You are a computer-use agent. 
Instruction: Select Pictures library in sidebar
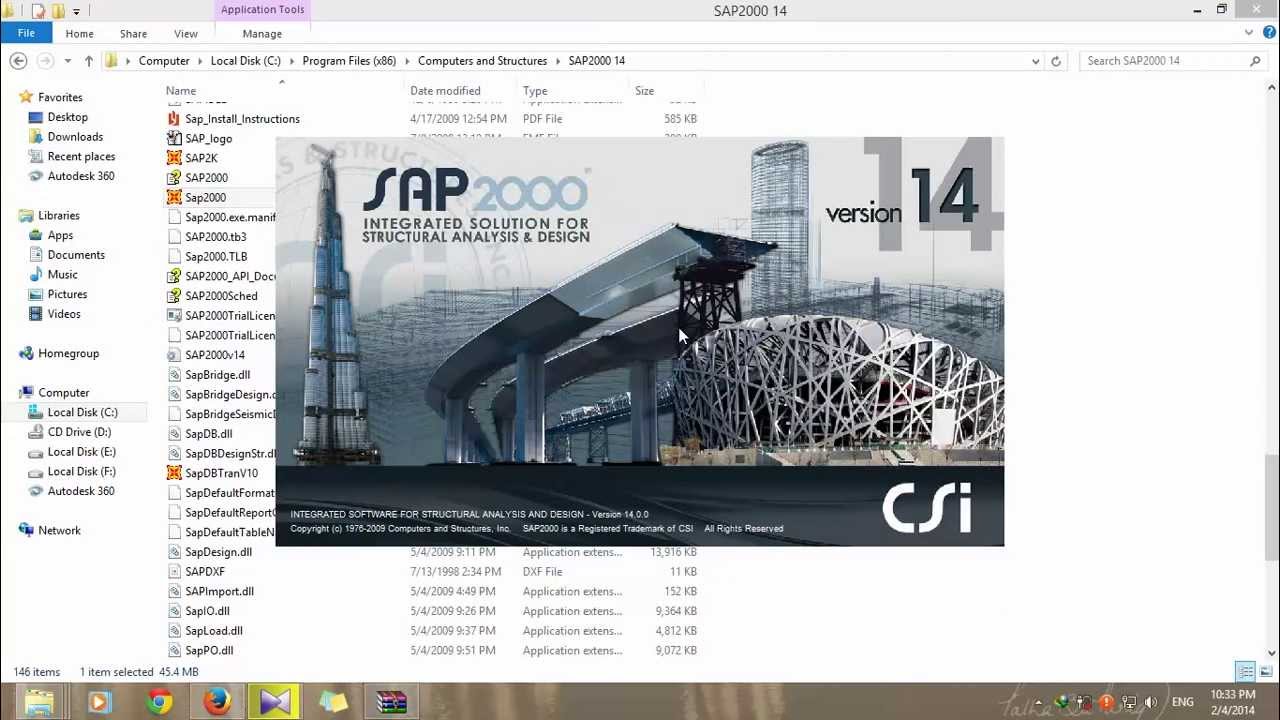click(67, 294)
